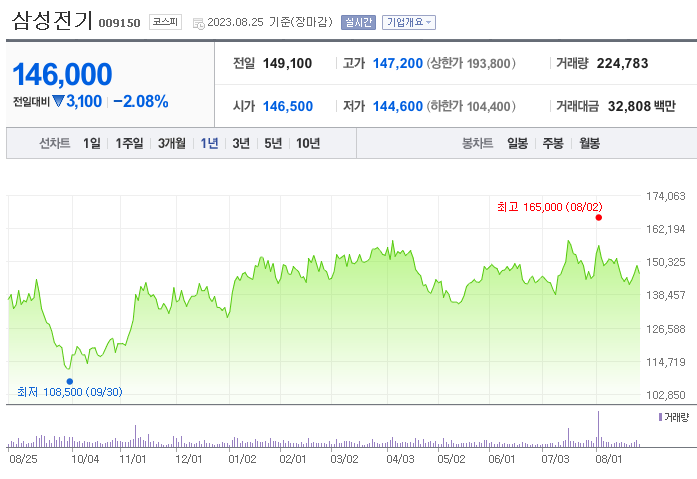Click the 최고 165,000 (08/02) label
This screenshot has height=479, width=697.
549,207
